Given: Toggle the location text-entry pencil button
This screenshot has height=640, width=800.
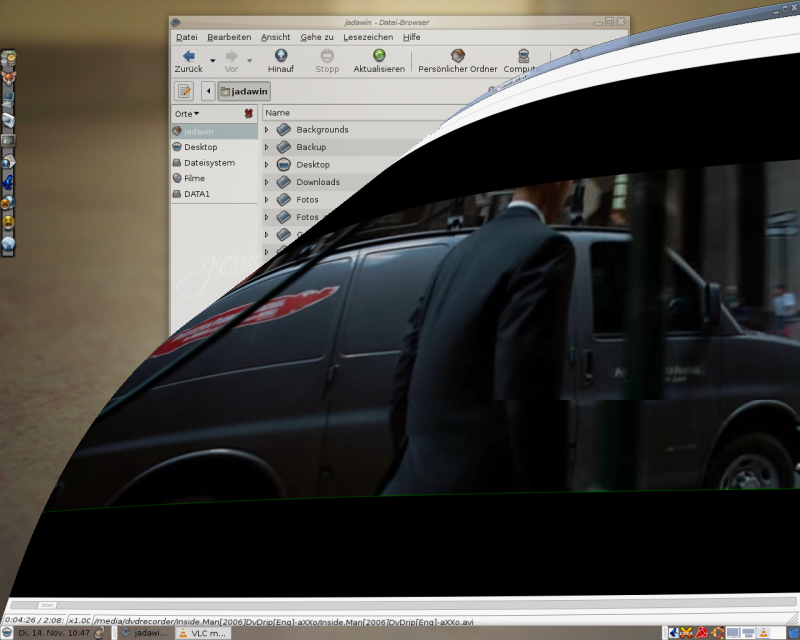Looking at the screenshot, I should [184, 91].
